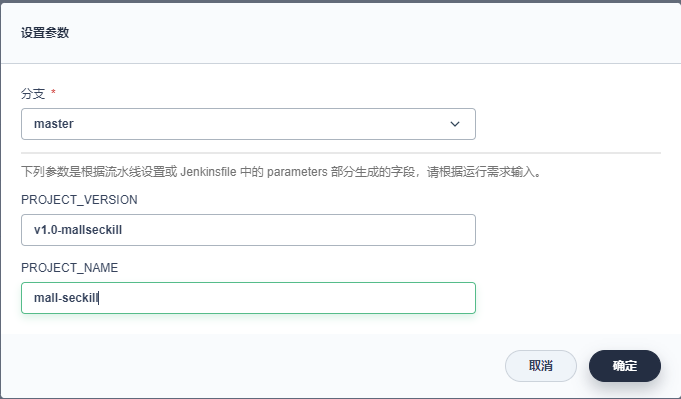Viewport: 681px width, 399px height.
Task: Click the 分支 field label
Action: click(x=33, y=93)
